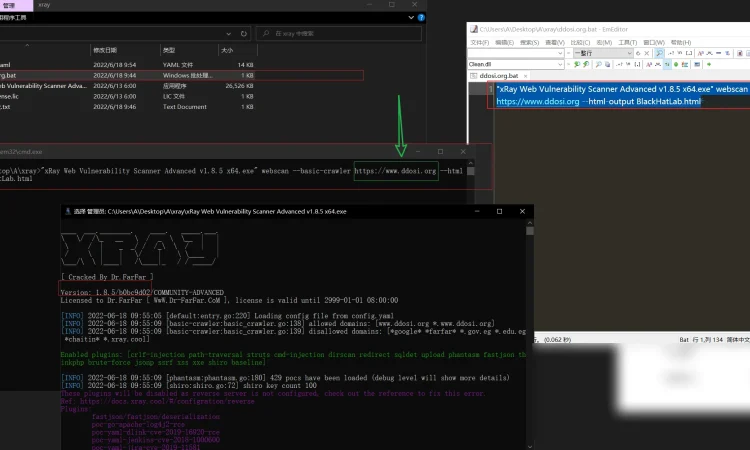Toggle match case Aa in the 一整行 toolbar row
Viewport: 750px width, 450px height.
(701, 53)
